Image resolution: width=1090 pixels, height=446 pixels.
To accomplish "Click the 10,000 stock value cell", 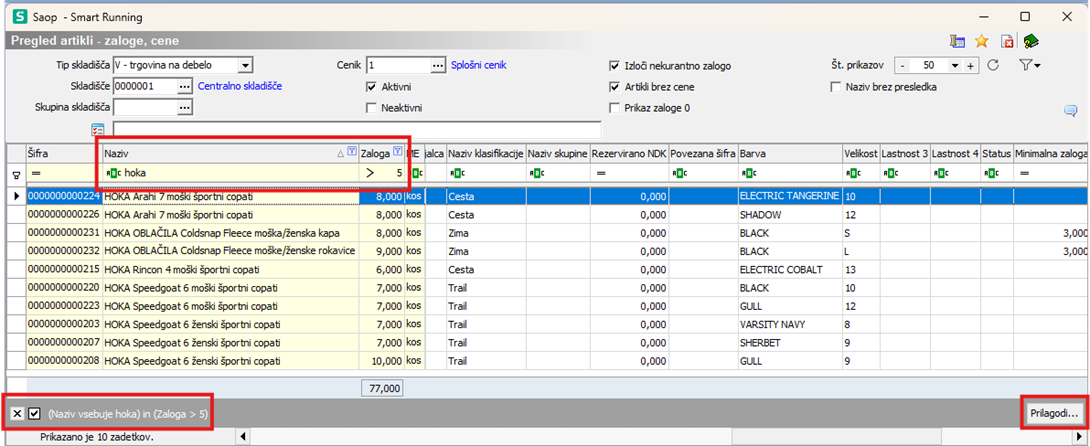I will (382, 361).
